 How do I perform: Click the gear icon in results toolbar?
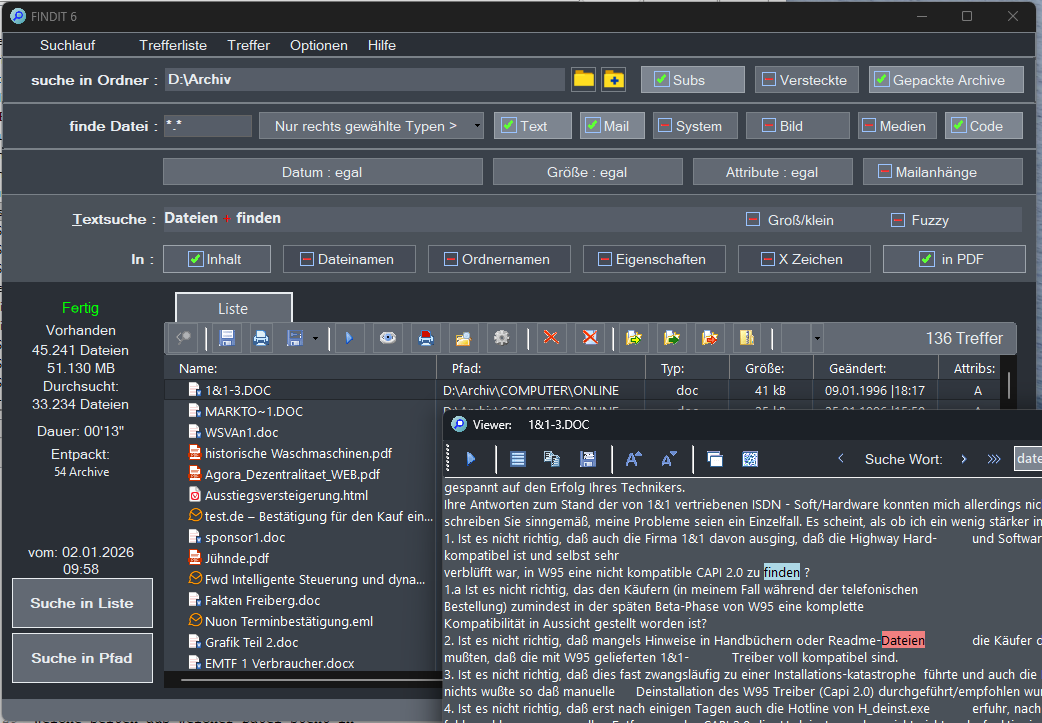coord(501,338)
